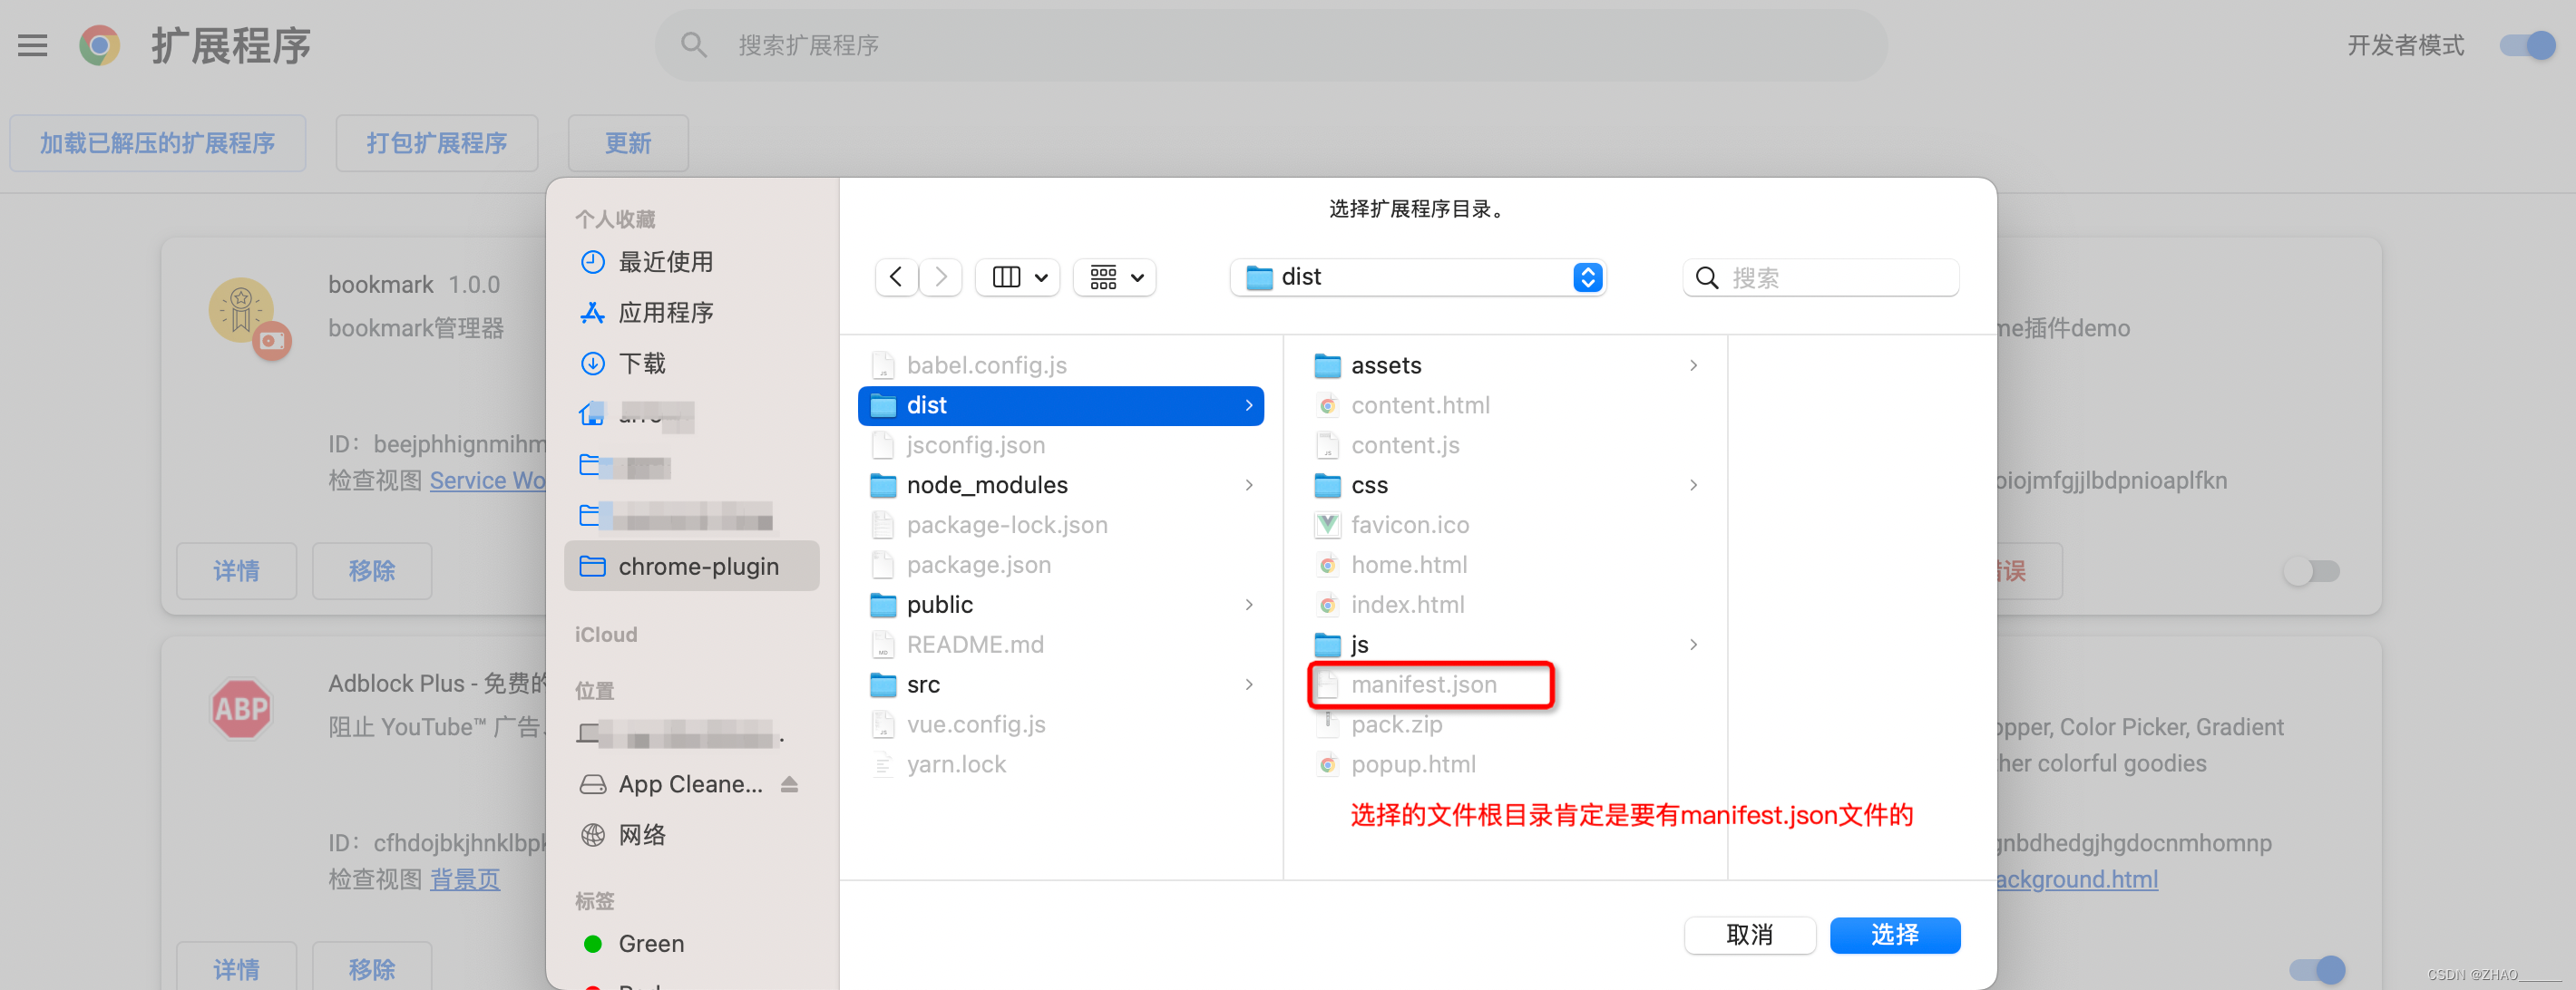Expand the node_modules folder chevron
The image size is (2576, 990).
pyautogui.click(x=1249, y=485)
